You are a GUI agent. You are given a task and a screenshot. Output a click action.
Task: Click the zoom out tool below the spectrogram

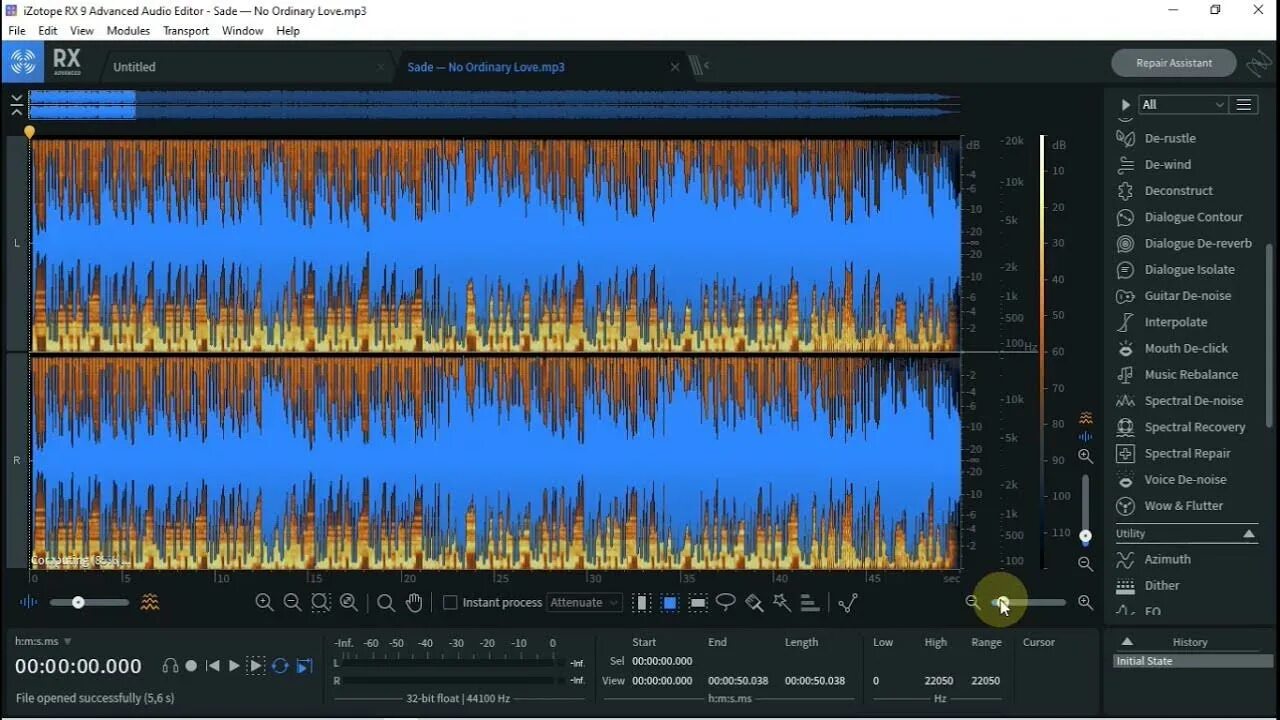292,602
